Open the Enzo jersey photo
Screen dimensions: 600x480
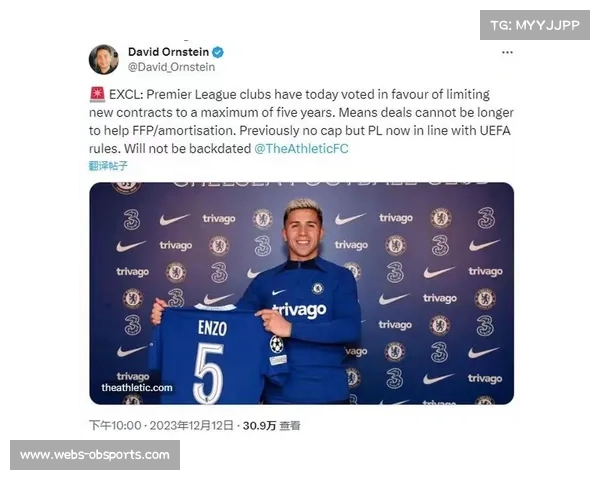[x=301, y=293]
